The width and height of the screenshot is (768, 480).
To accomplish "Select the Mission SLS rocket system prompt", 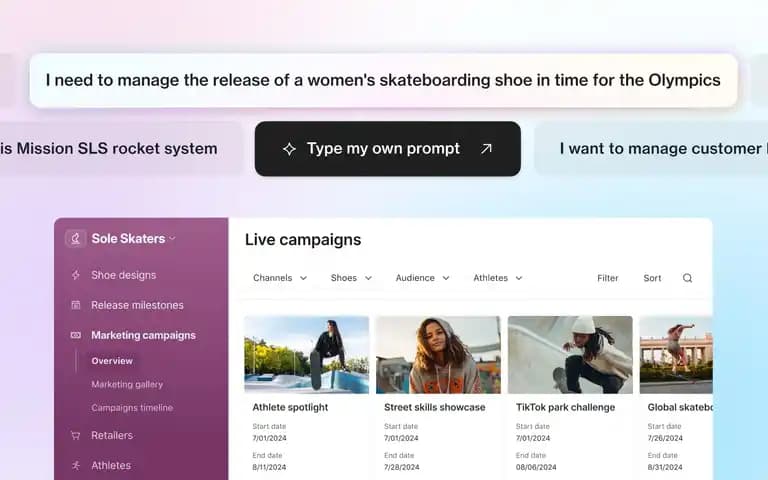I will point(121,148).
